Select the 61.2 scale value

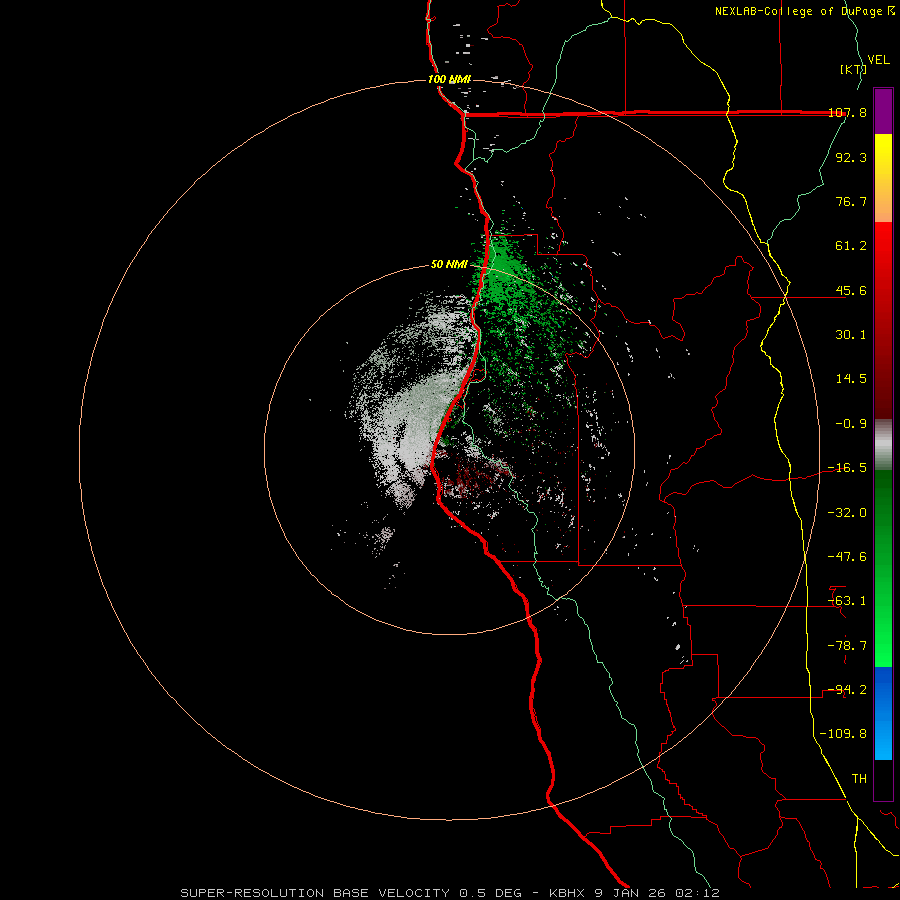851,246
